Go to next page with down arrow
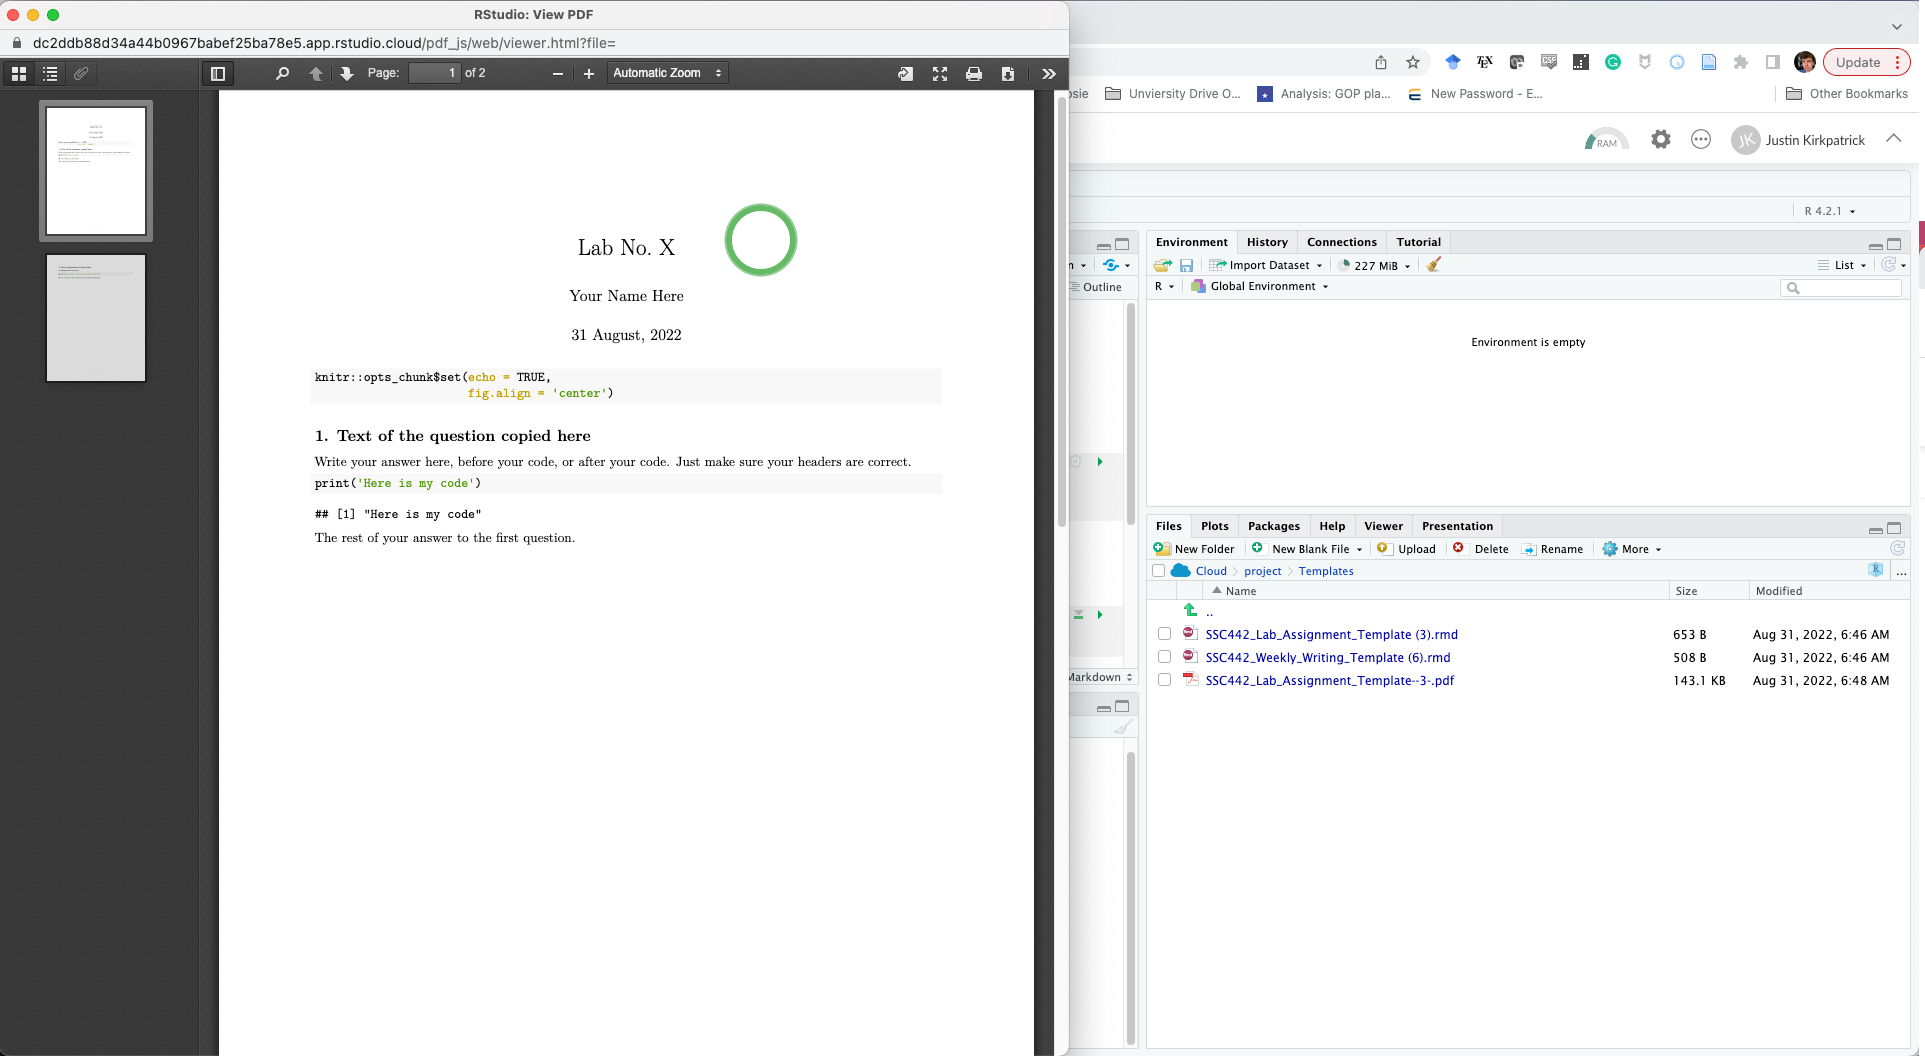This screenshot has width=1925, height=1056. (x=346, y=73)
